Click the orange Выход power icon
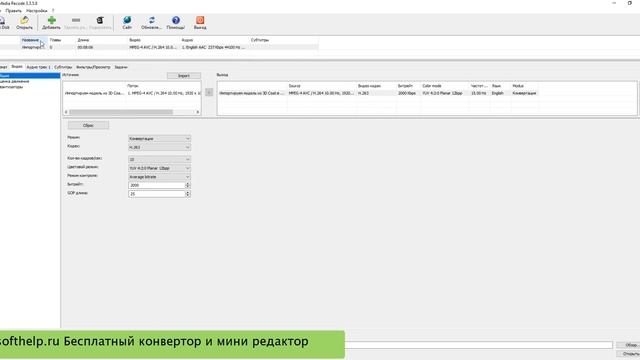 [x=200, y=20]
